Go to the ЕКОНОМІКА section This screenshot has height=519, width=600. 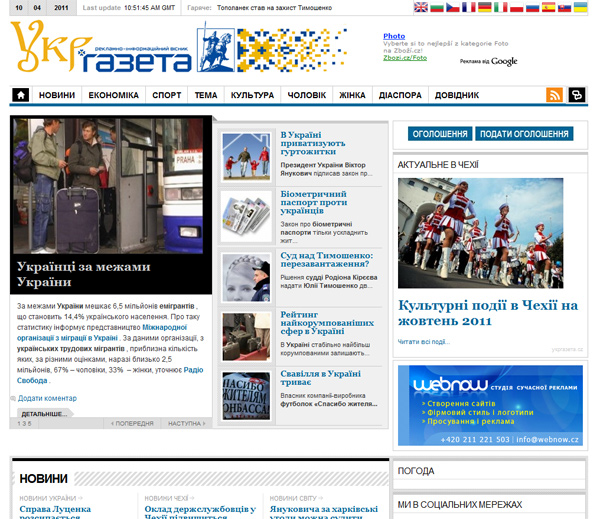pyautogui.click(x=113, y=95)
